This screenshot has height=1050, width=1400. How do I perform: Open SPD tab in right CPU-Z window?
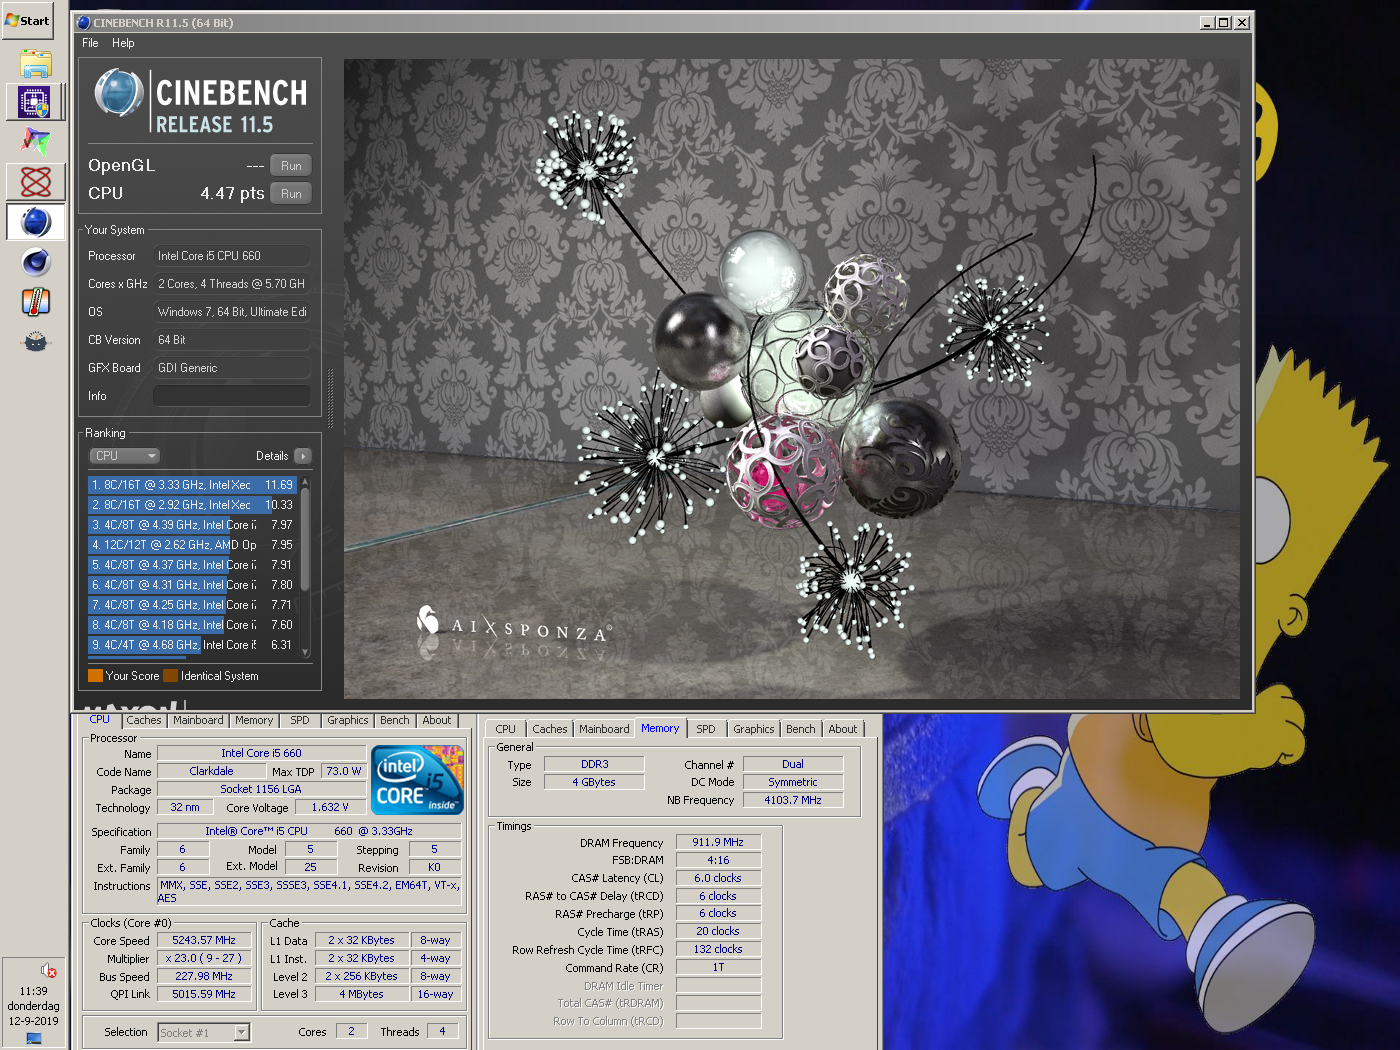pyautogui.click(x=706, y=729)
